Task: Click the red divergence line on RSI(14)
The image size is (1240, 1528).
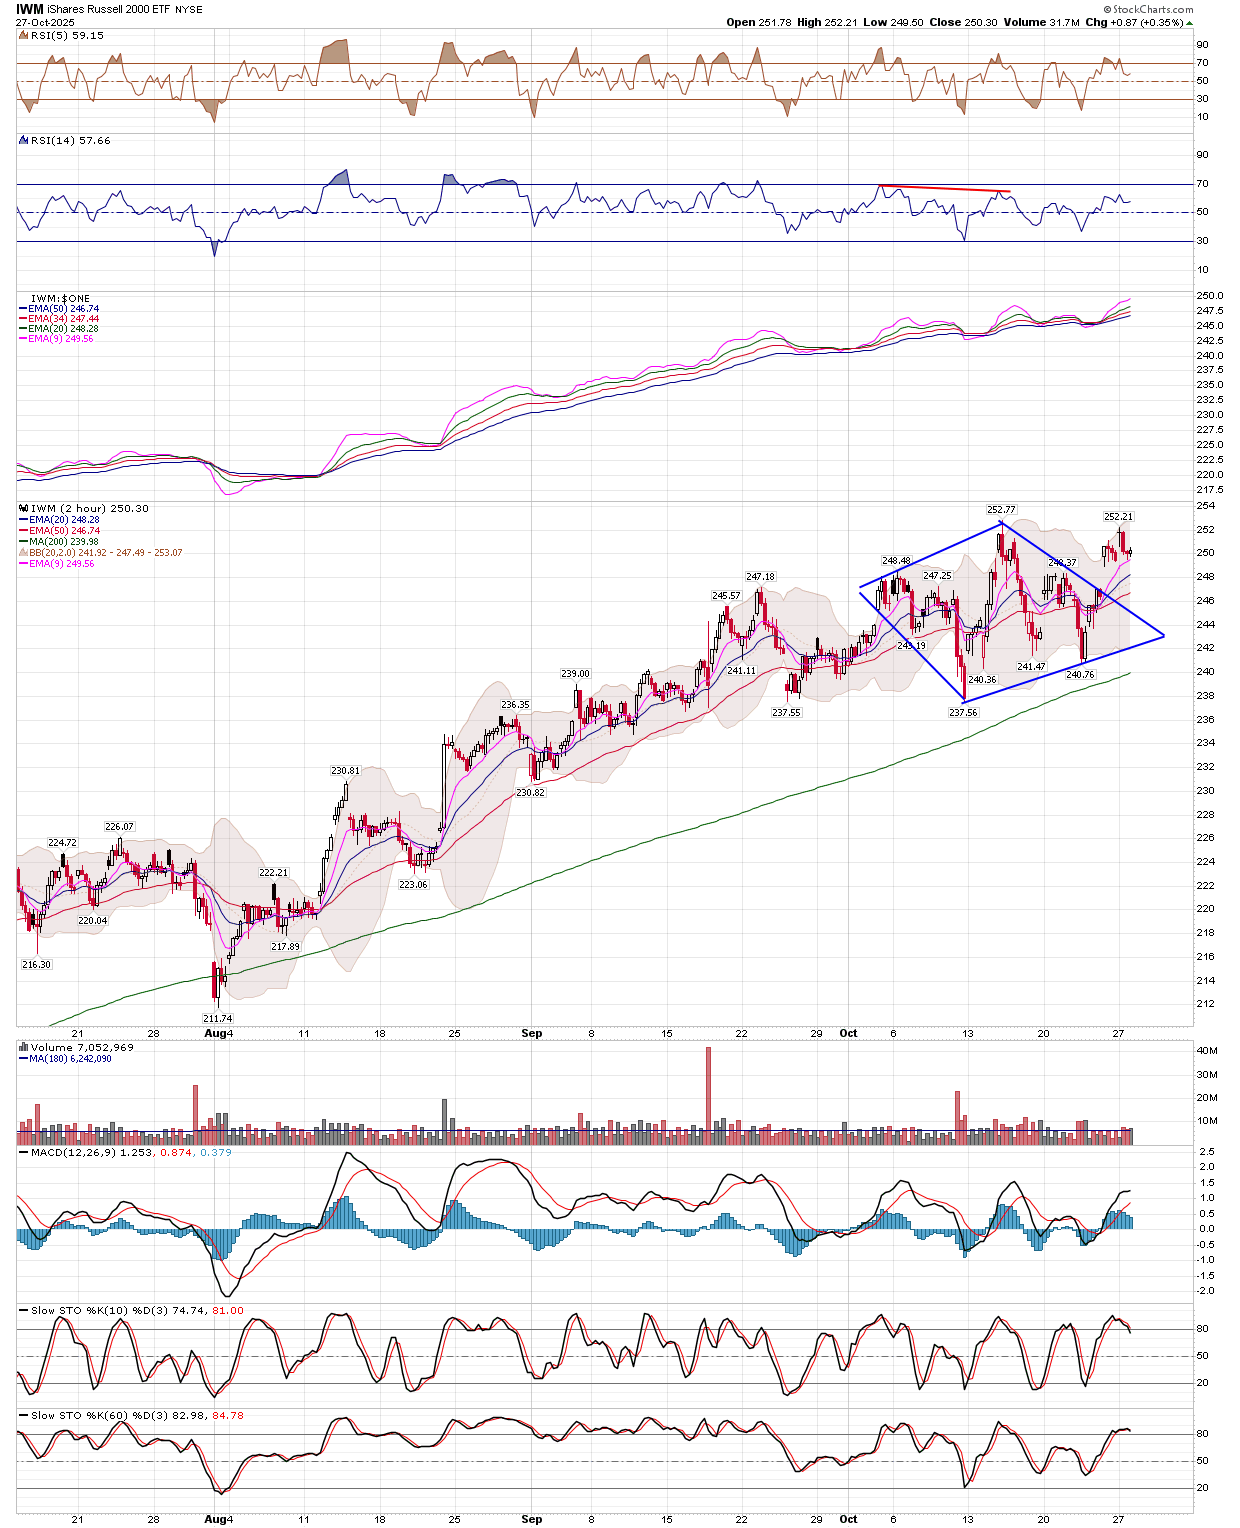Action: point(945,188)
